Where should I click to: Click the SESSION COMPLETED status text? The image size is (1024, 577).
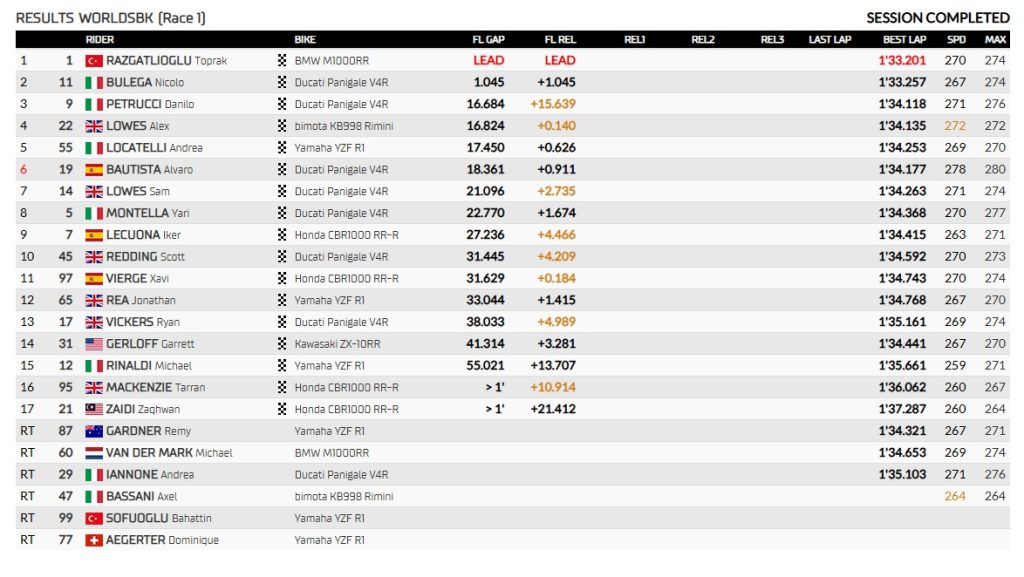pos(937,18)
